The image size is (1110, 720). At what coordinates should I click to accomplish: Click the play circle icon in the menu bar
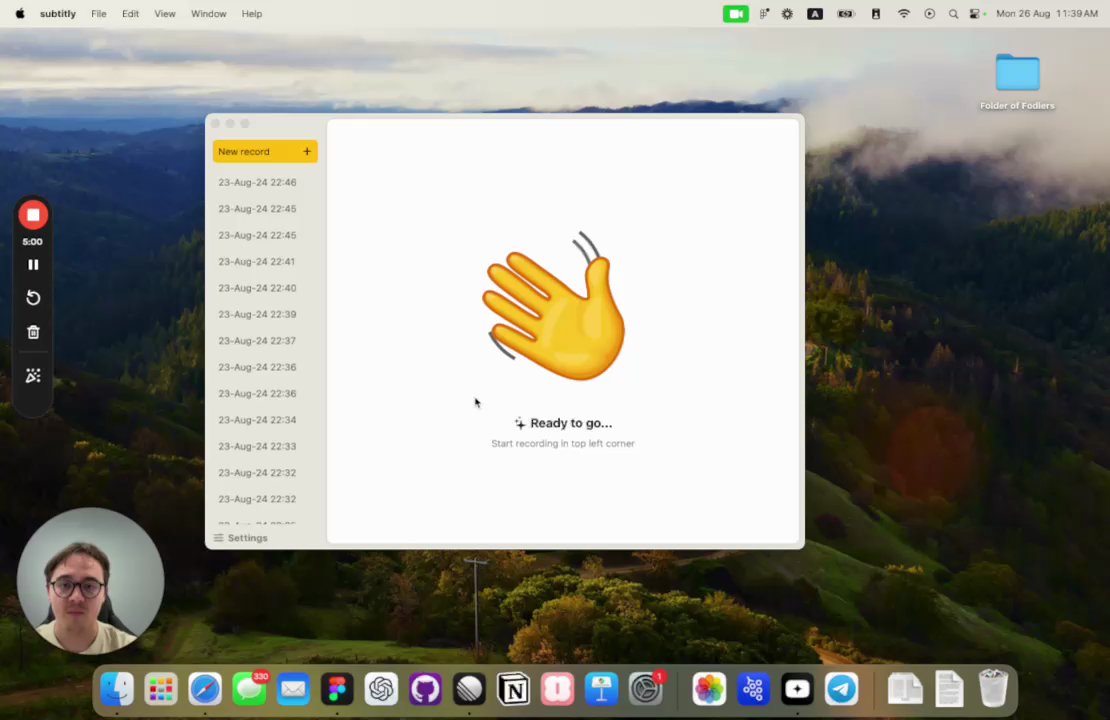[x=929, y=13]
